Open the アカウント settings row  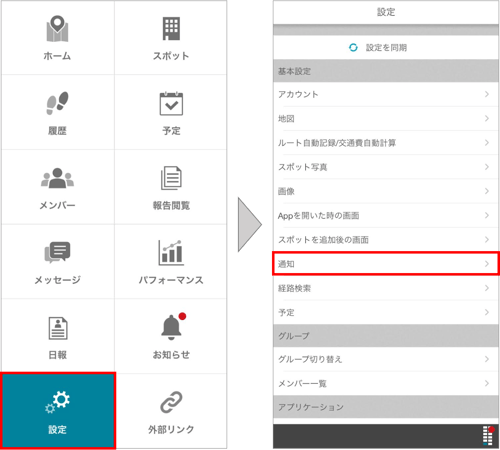point(386,94)
